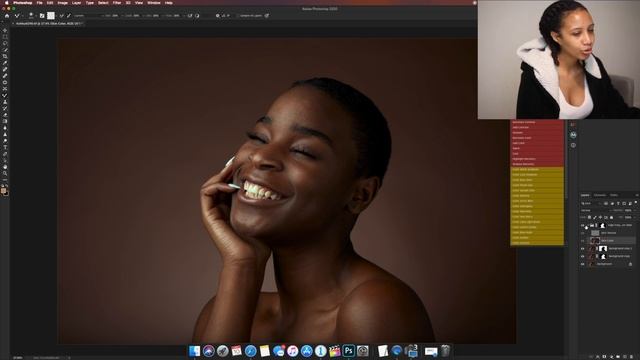Open the Filter menu
Image resolution: width=640 pixels, height=360 pixels.
[117, 2]
